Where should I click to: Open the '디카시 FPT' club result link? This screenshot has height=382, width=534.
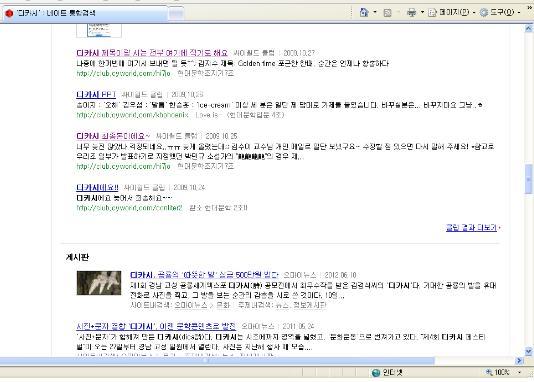(96, 94)
